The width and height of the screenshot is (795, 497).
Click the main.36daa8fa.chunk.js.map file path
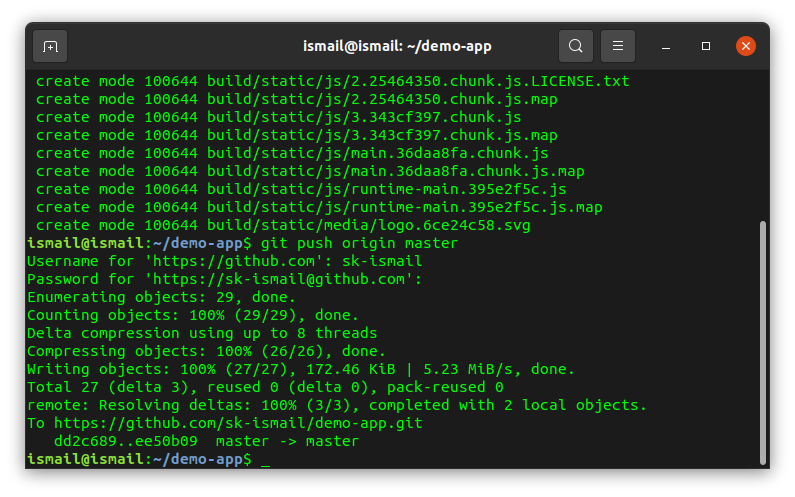point(396,171)
